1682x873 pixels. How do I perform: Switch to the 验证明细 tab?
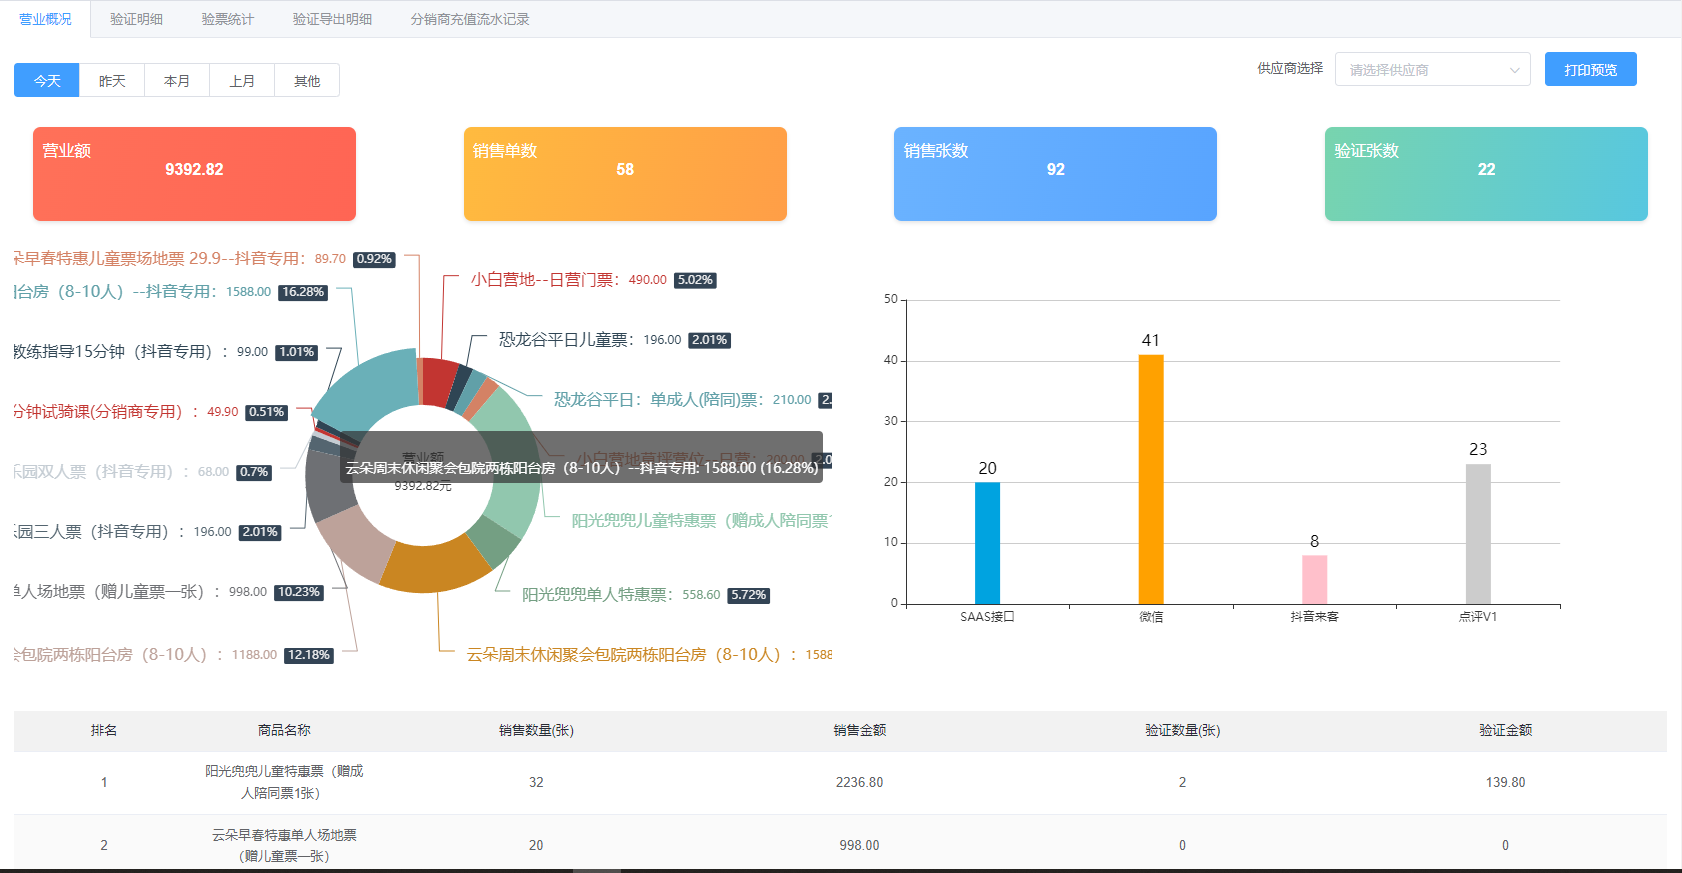[136, 19]
